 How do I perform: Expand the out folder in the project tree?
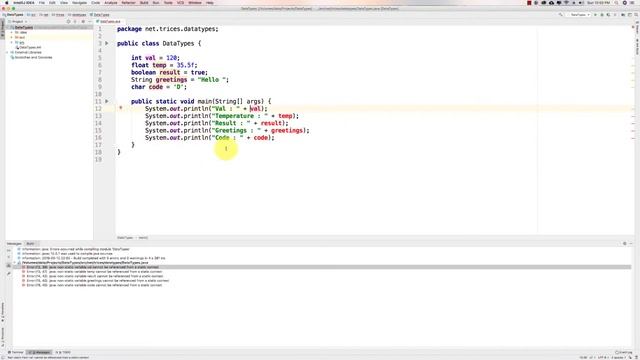click(x=11, y=37)
